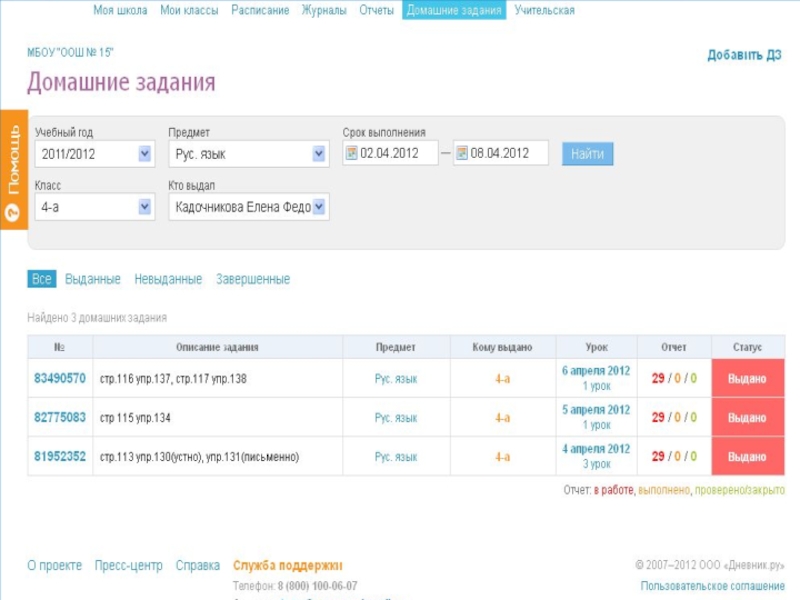Open the Моя школа menu
The height and width of the screenshot is (600, 800).
tap(120, 10)
